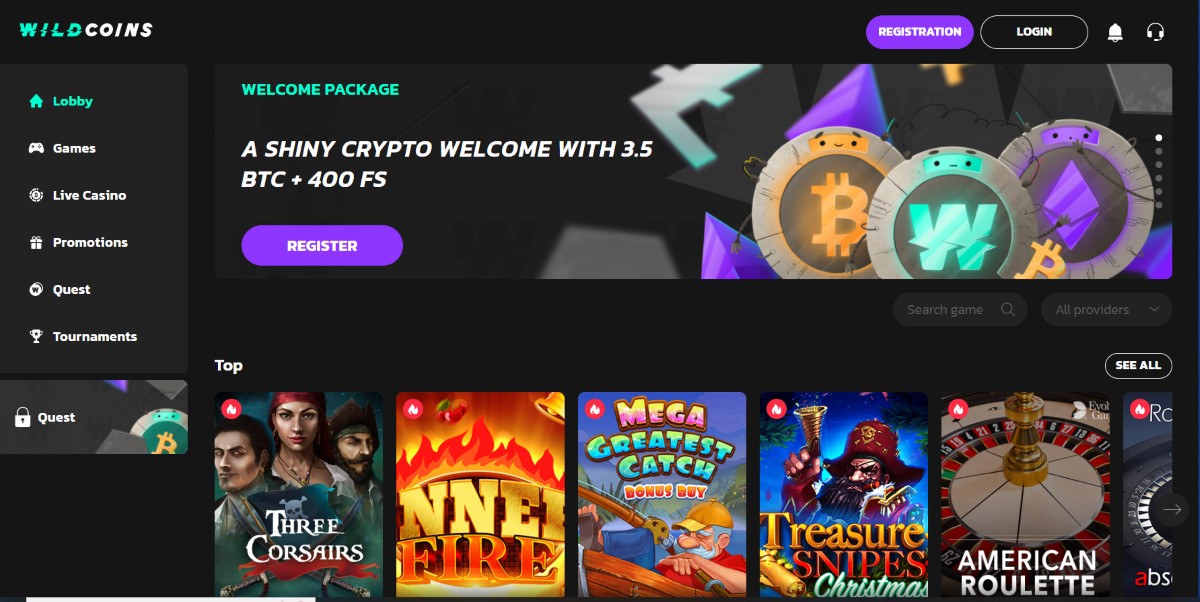Expand the All providers dropdown
This screenshot has height=602, width=1200.
pos(1106,309)
